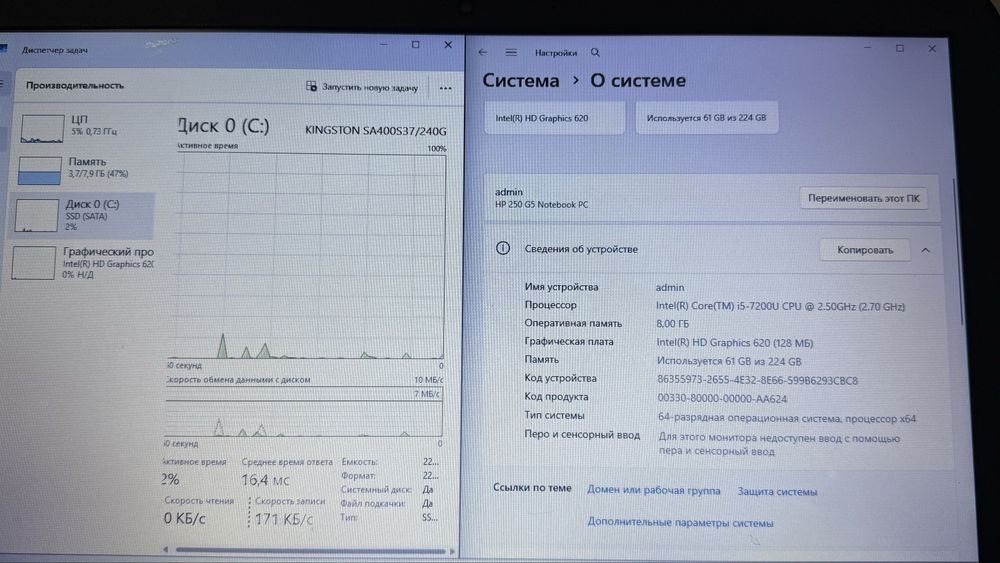Maximize the Task Manager window
This screenshot has width=1000, height=563.
[x=416, y=45]
